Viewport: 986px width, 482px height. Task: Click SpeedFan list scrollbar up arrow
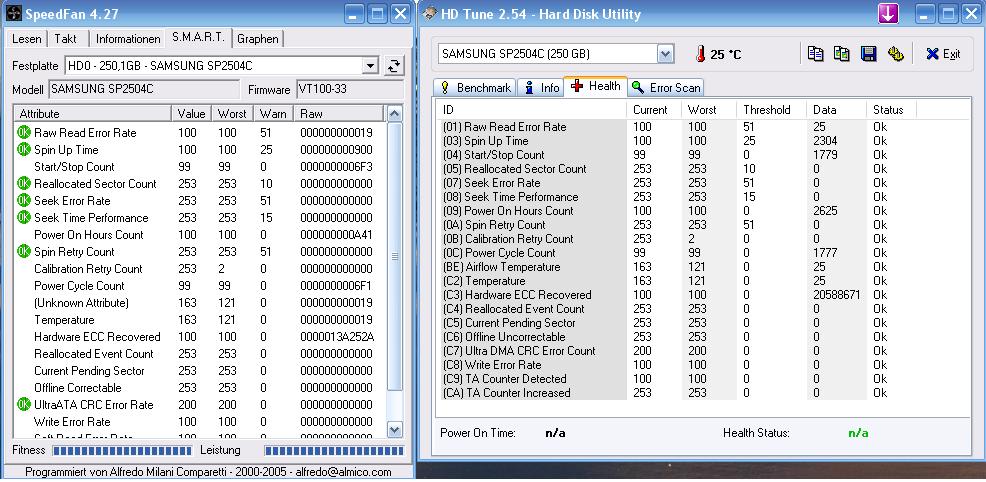pos(394,114)
